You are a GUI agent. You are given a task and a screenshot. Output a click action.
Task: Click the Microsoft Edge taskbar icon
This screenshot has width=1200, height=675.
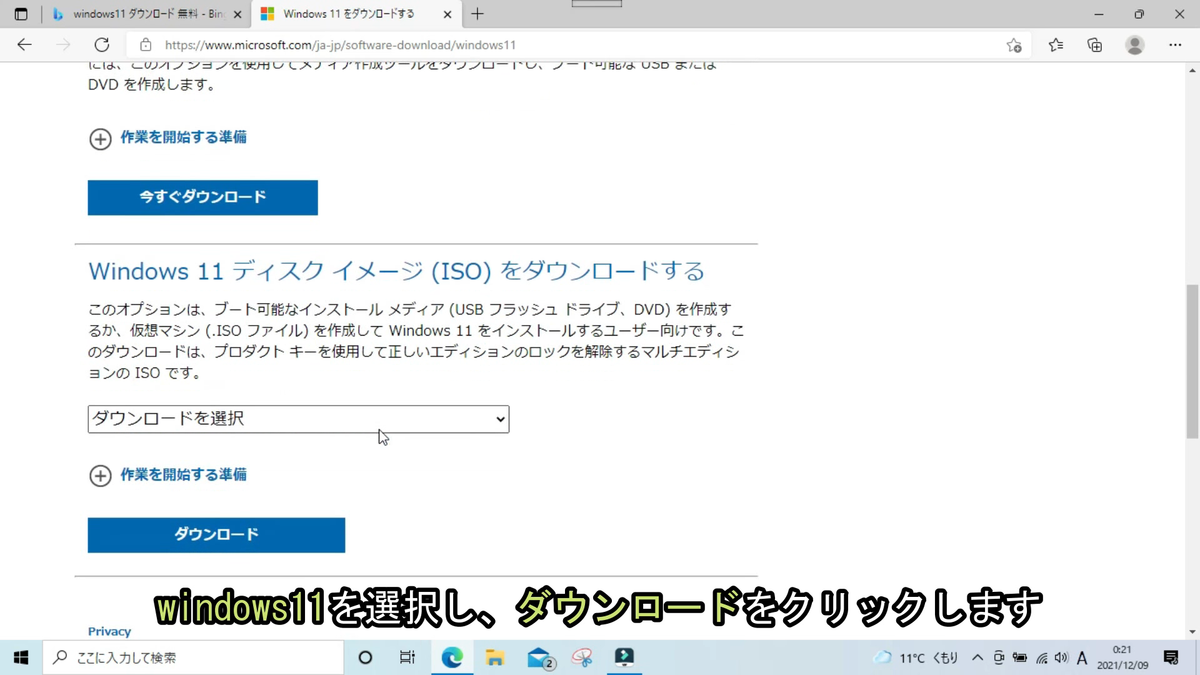click(x=452, y=657)
